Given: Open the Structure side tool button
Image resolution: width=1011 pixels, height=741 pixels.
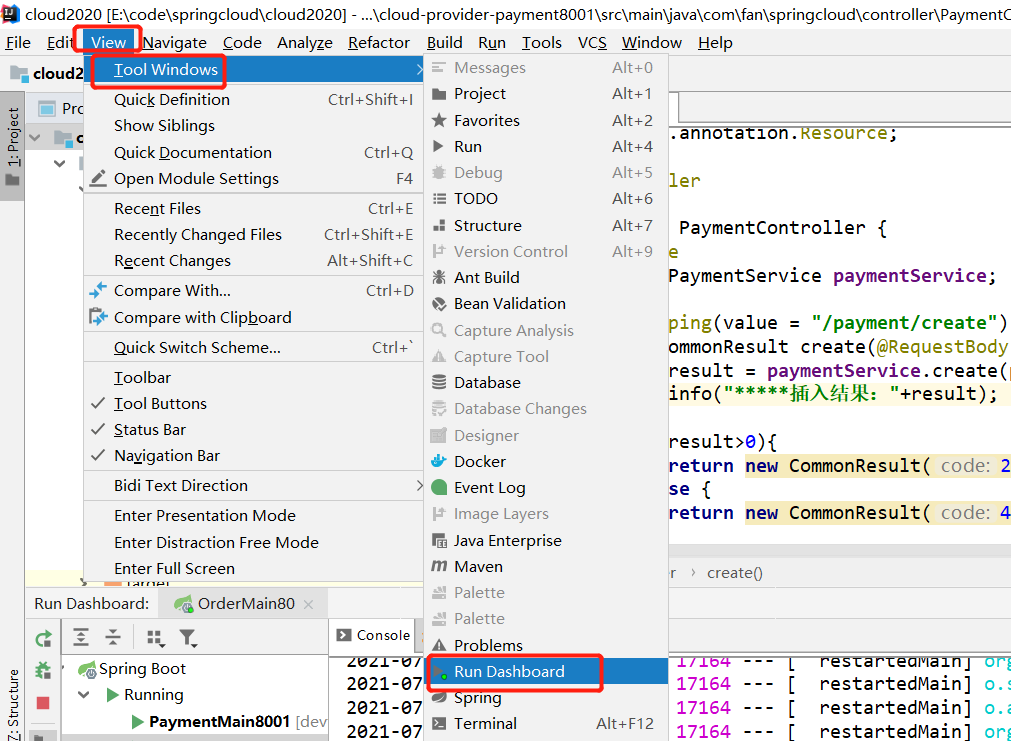Looking at the screenshot, I should pyautogui.click(x=13, y=704).
